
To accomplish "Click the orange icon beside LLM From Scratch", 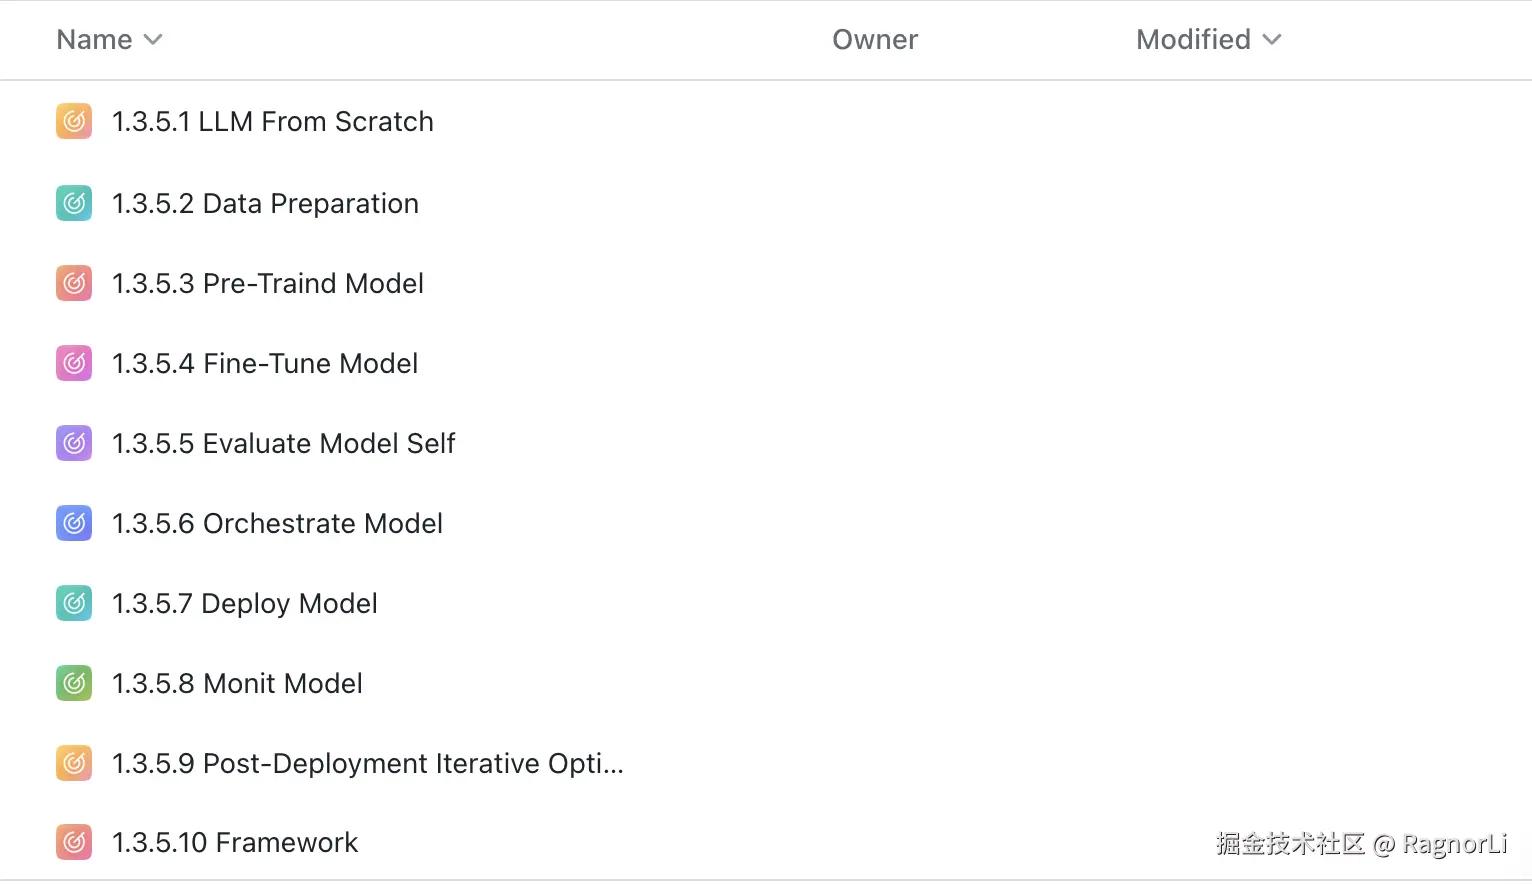I will tap(74, 122).
